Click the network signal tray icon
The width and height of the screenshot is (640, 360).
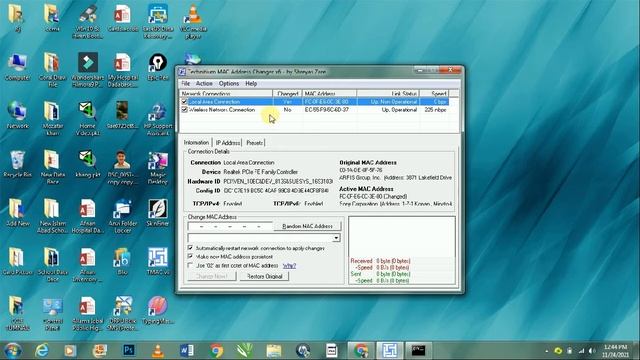pyautogui.click(x=581, y=351)
